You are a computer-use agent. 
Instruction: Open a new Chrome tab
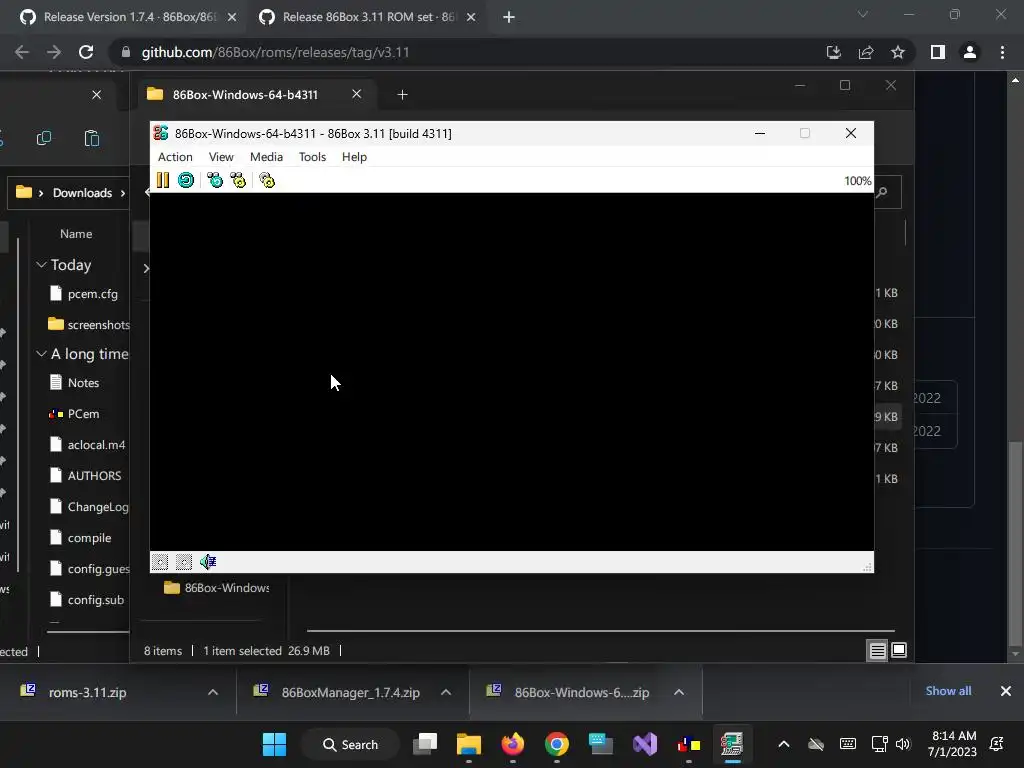coord(509,18)
